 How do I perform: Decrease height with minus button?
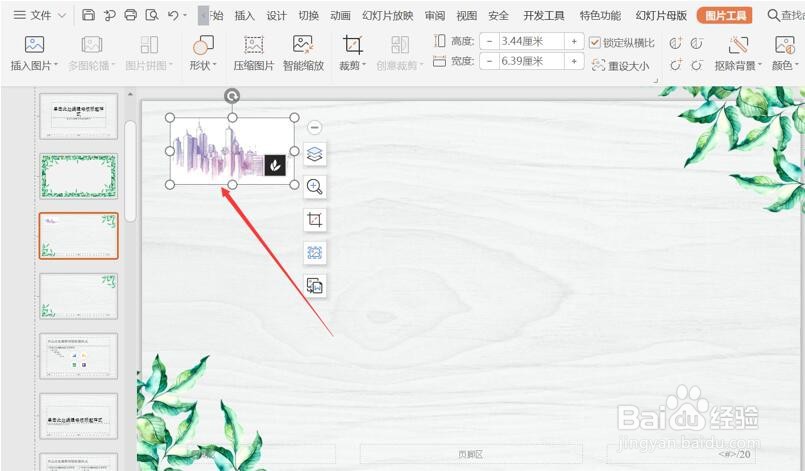(x=490, y=41)
